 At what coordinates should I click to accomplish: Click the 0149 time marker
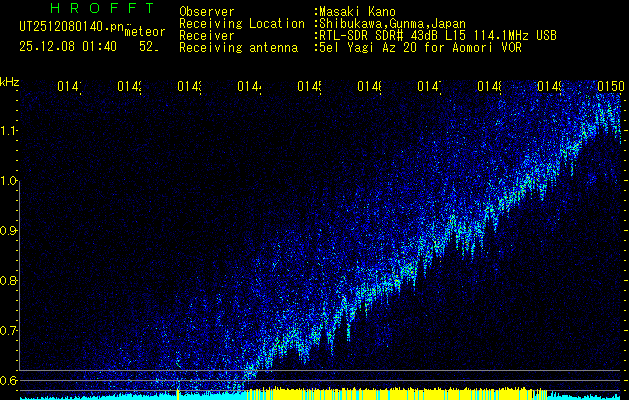[x=549, y=86]
